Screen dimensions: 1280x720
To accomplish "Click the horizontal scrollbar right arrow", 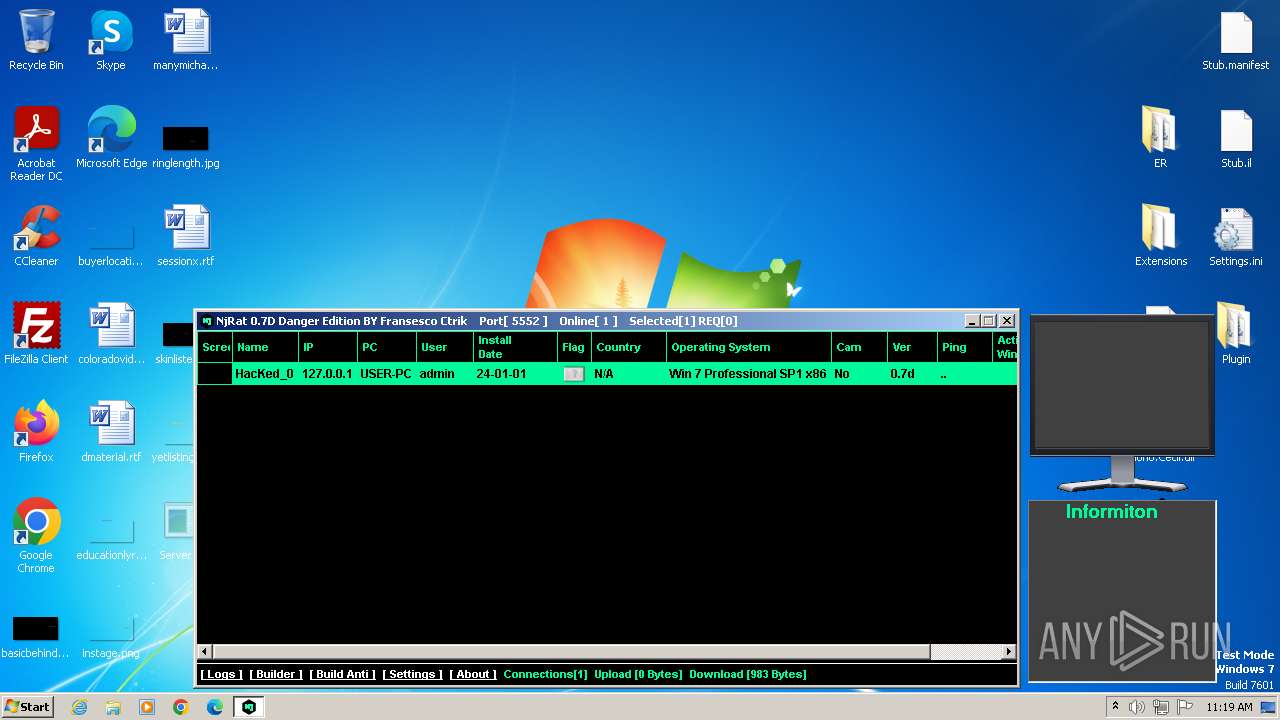I will tap(1009, 652).
